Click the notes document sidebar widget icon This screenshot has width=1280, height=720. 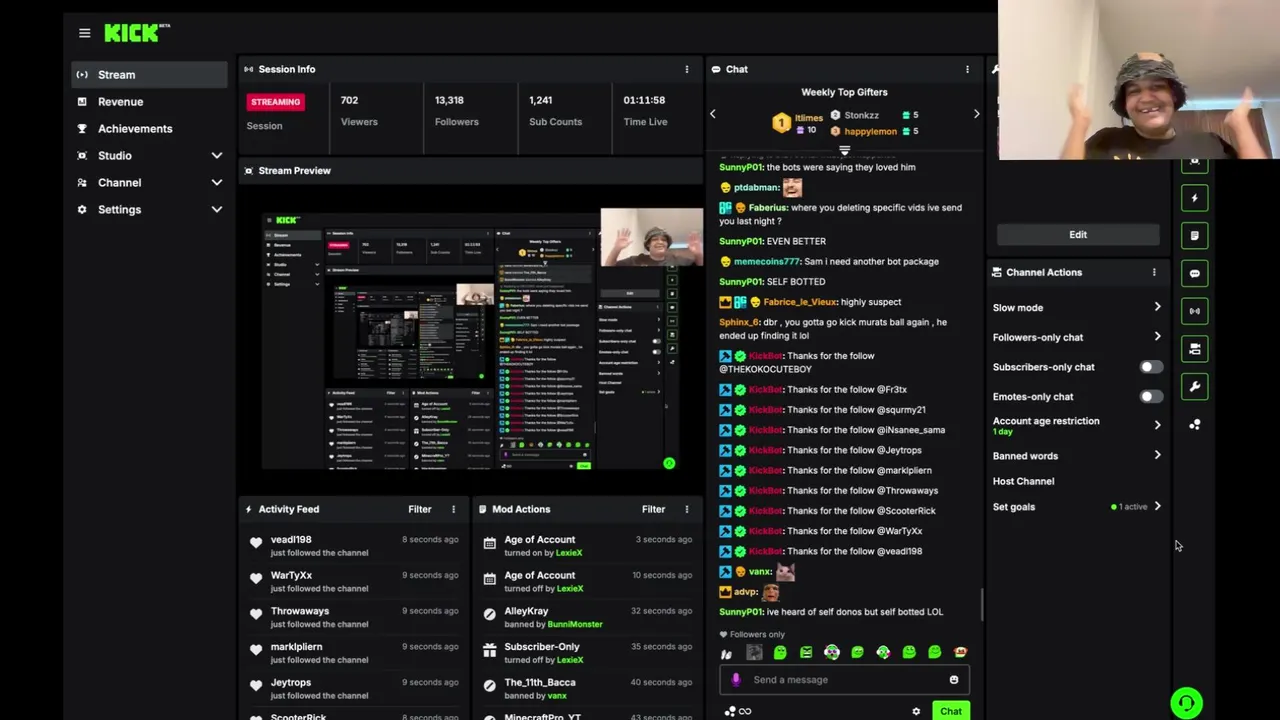tap(1194, 236)
